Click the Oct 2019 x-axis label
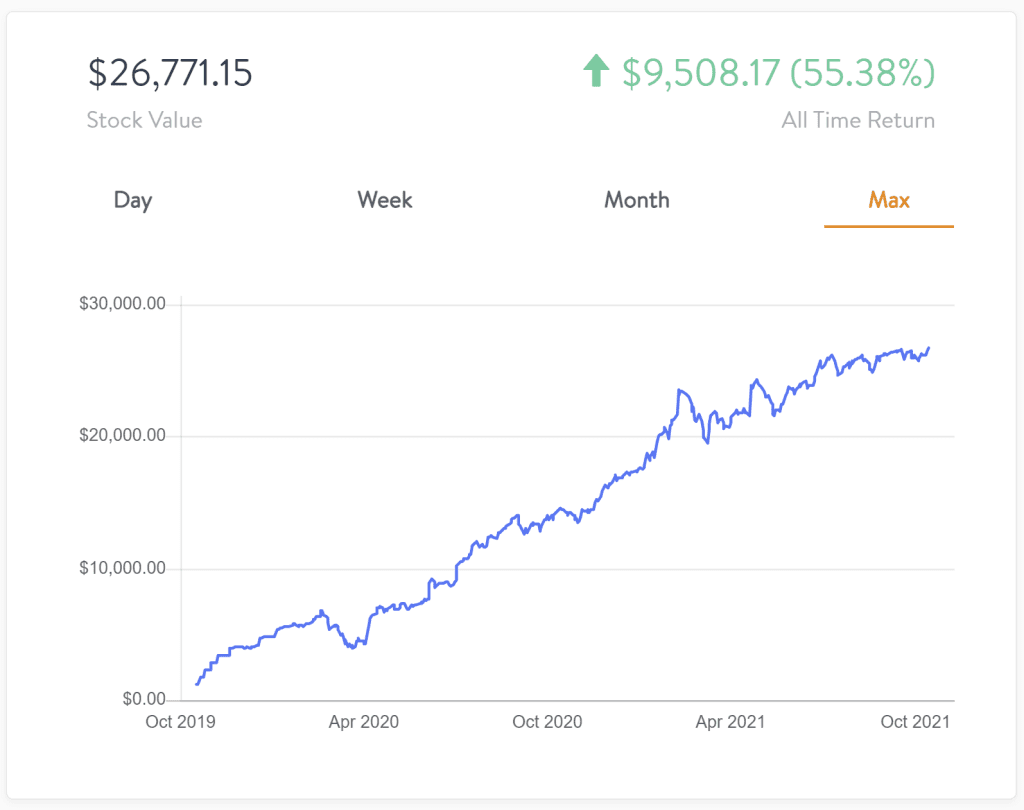This screenshot has width=1024, height=810. pyautogui.click(x=181, y=722)
